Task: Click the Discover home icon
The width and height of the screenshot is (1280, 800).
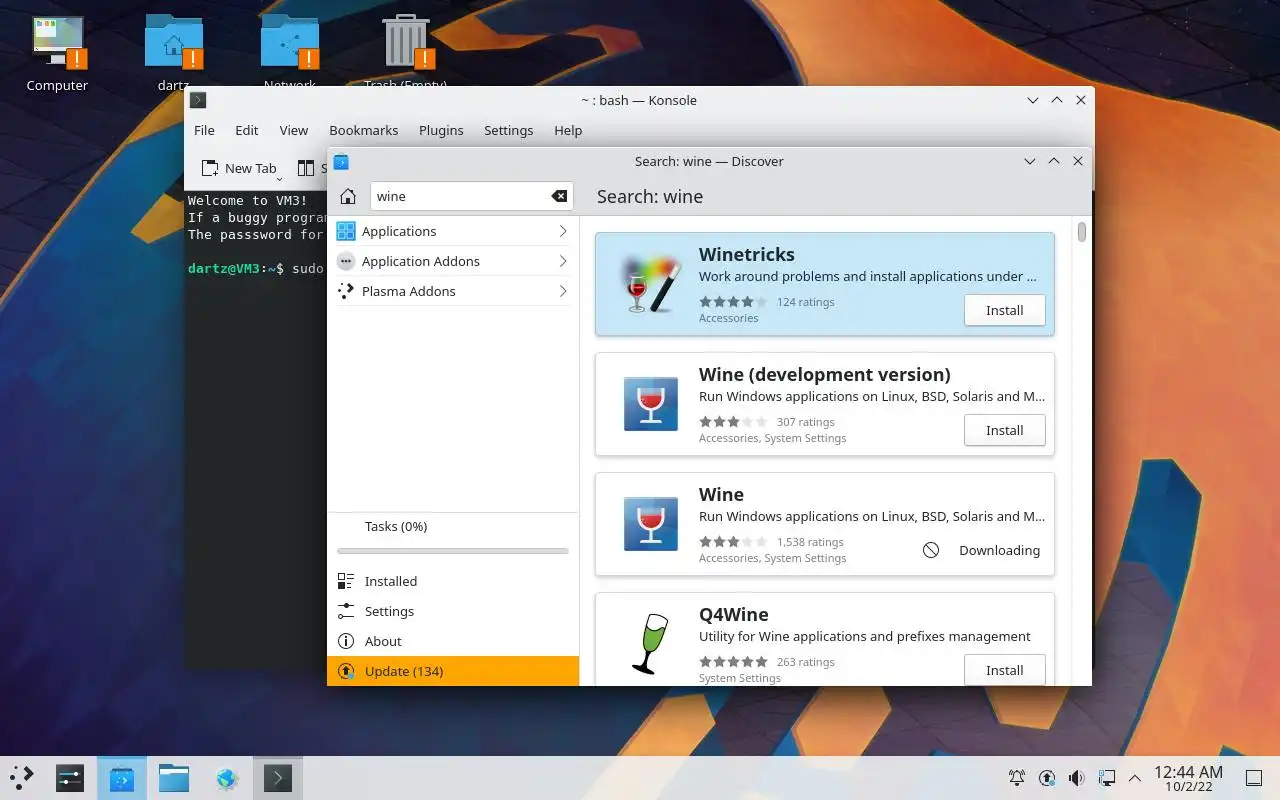Action: [347, 196]
